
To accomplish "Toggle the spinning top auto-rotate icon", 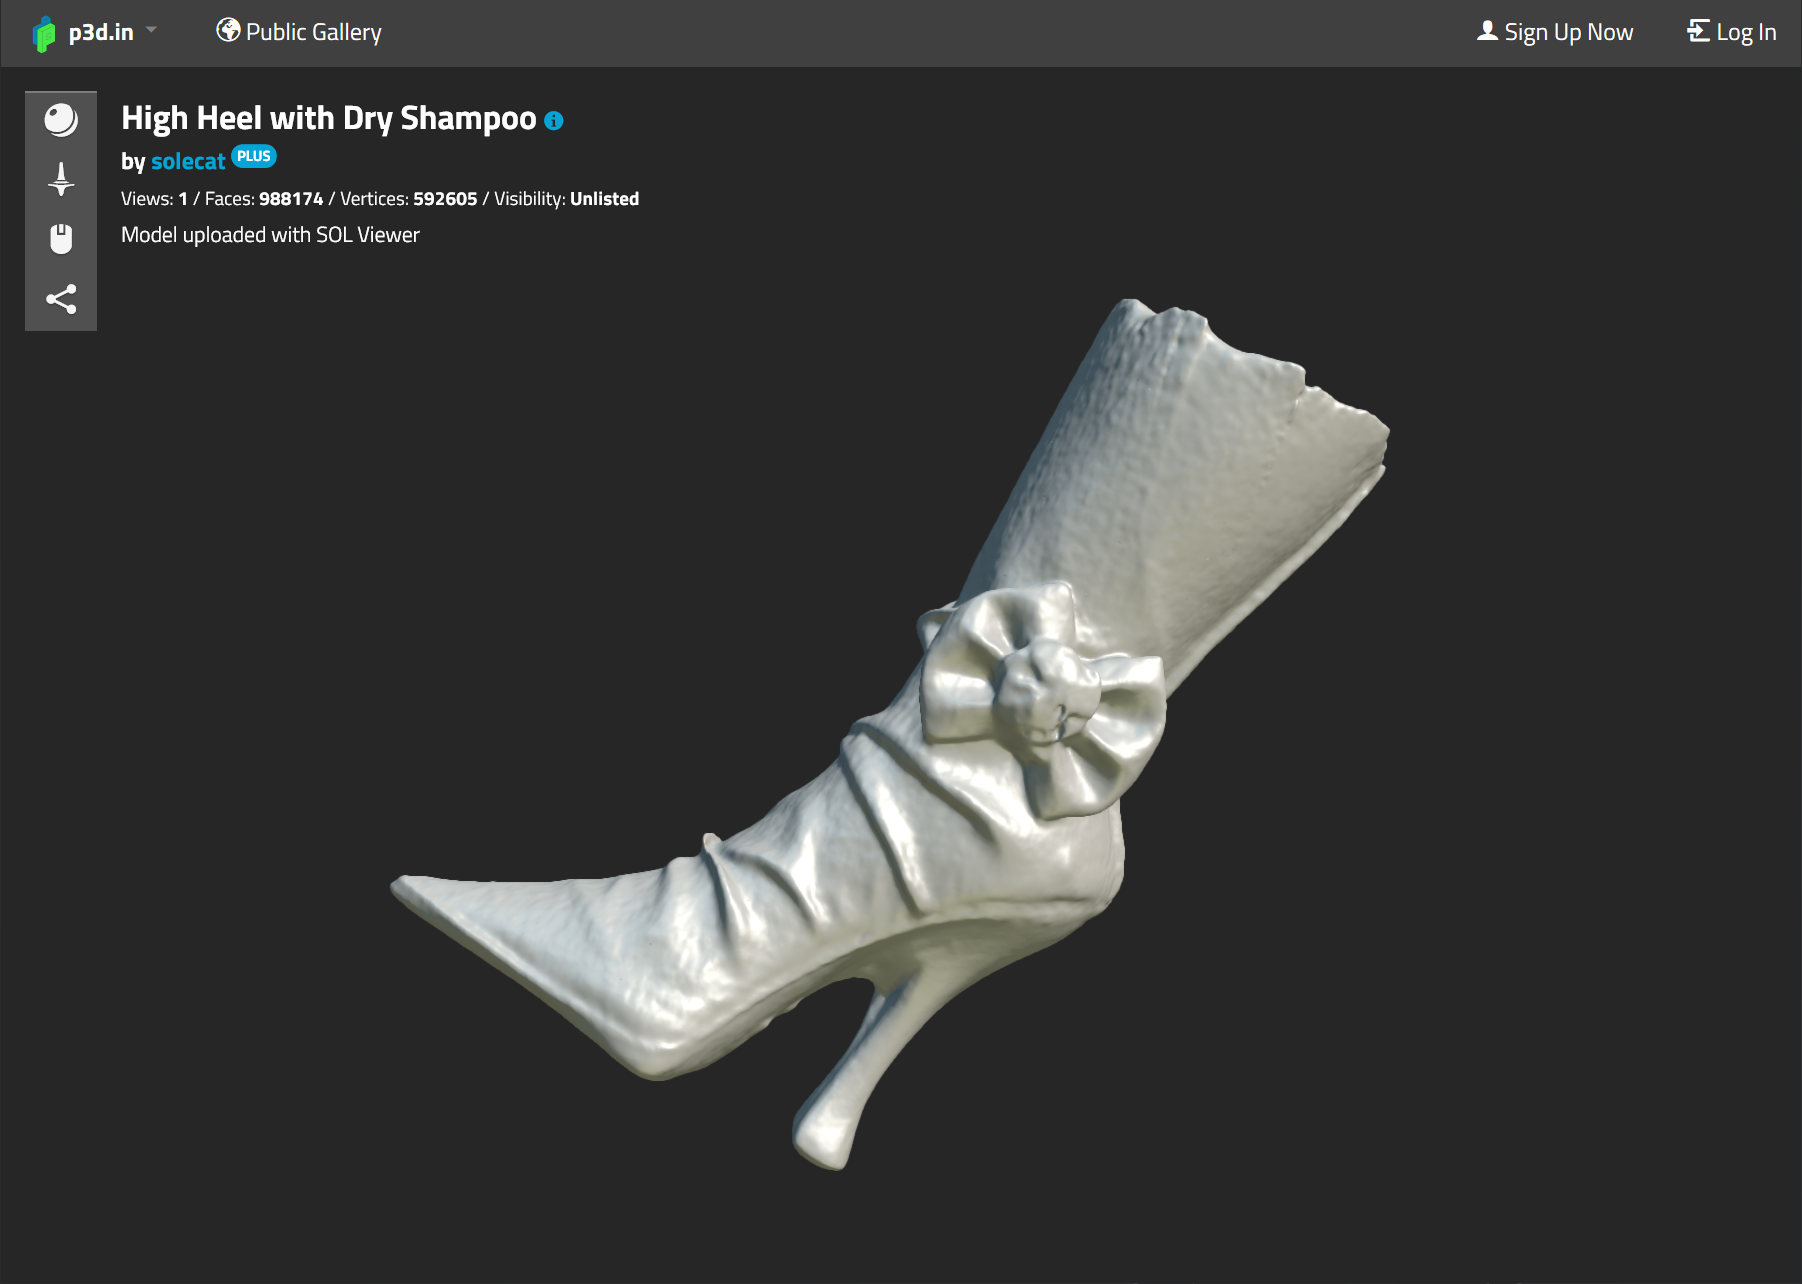I will click(x=61, y=180).
